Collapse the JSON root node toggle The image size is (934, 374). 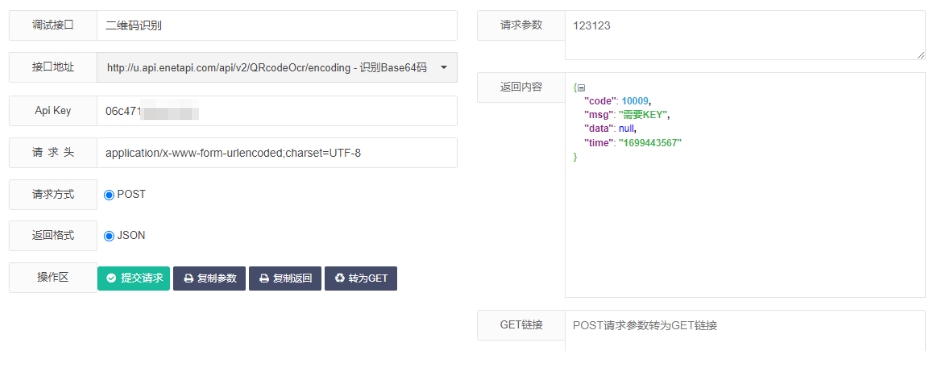click(581, 88)
